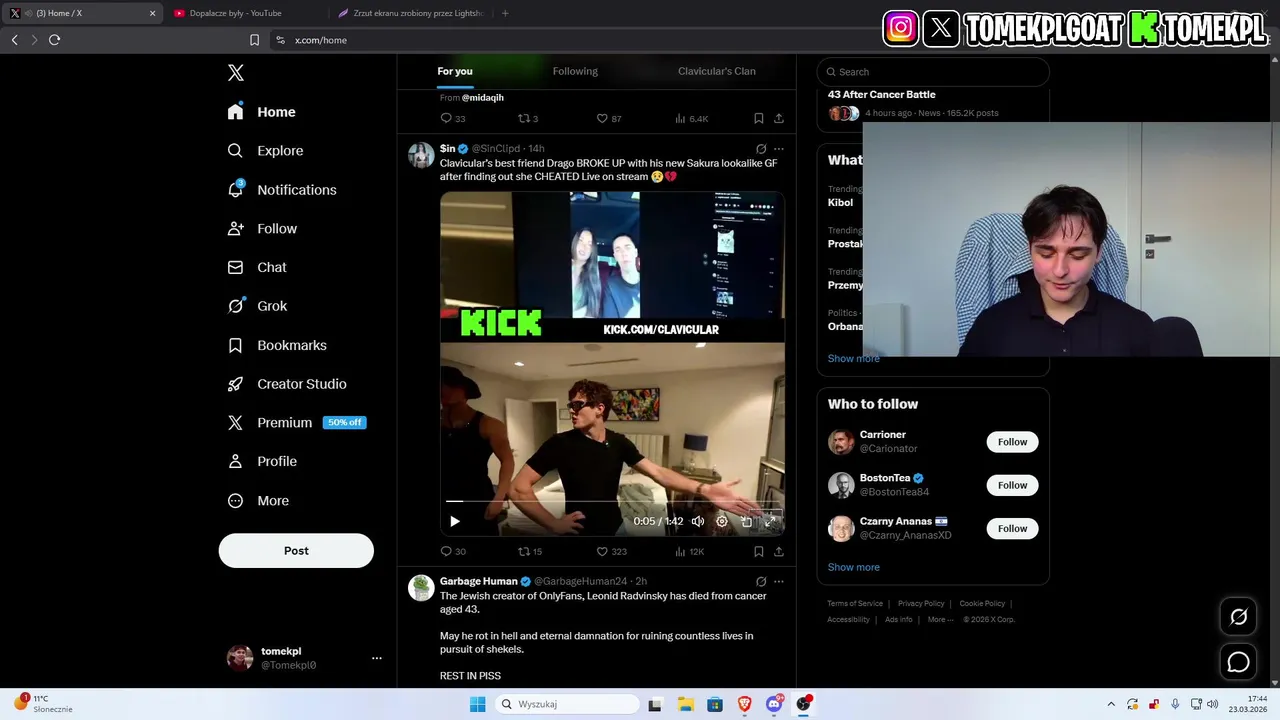Reload the page in browser toolbar
Viewport: 1280px width, 720px height.
click(55, 40)
